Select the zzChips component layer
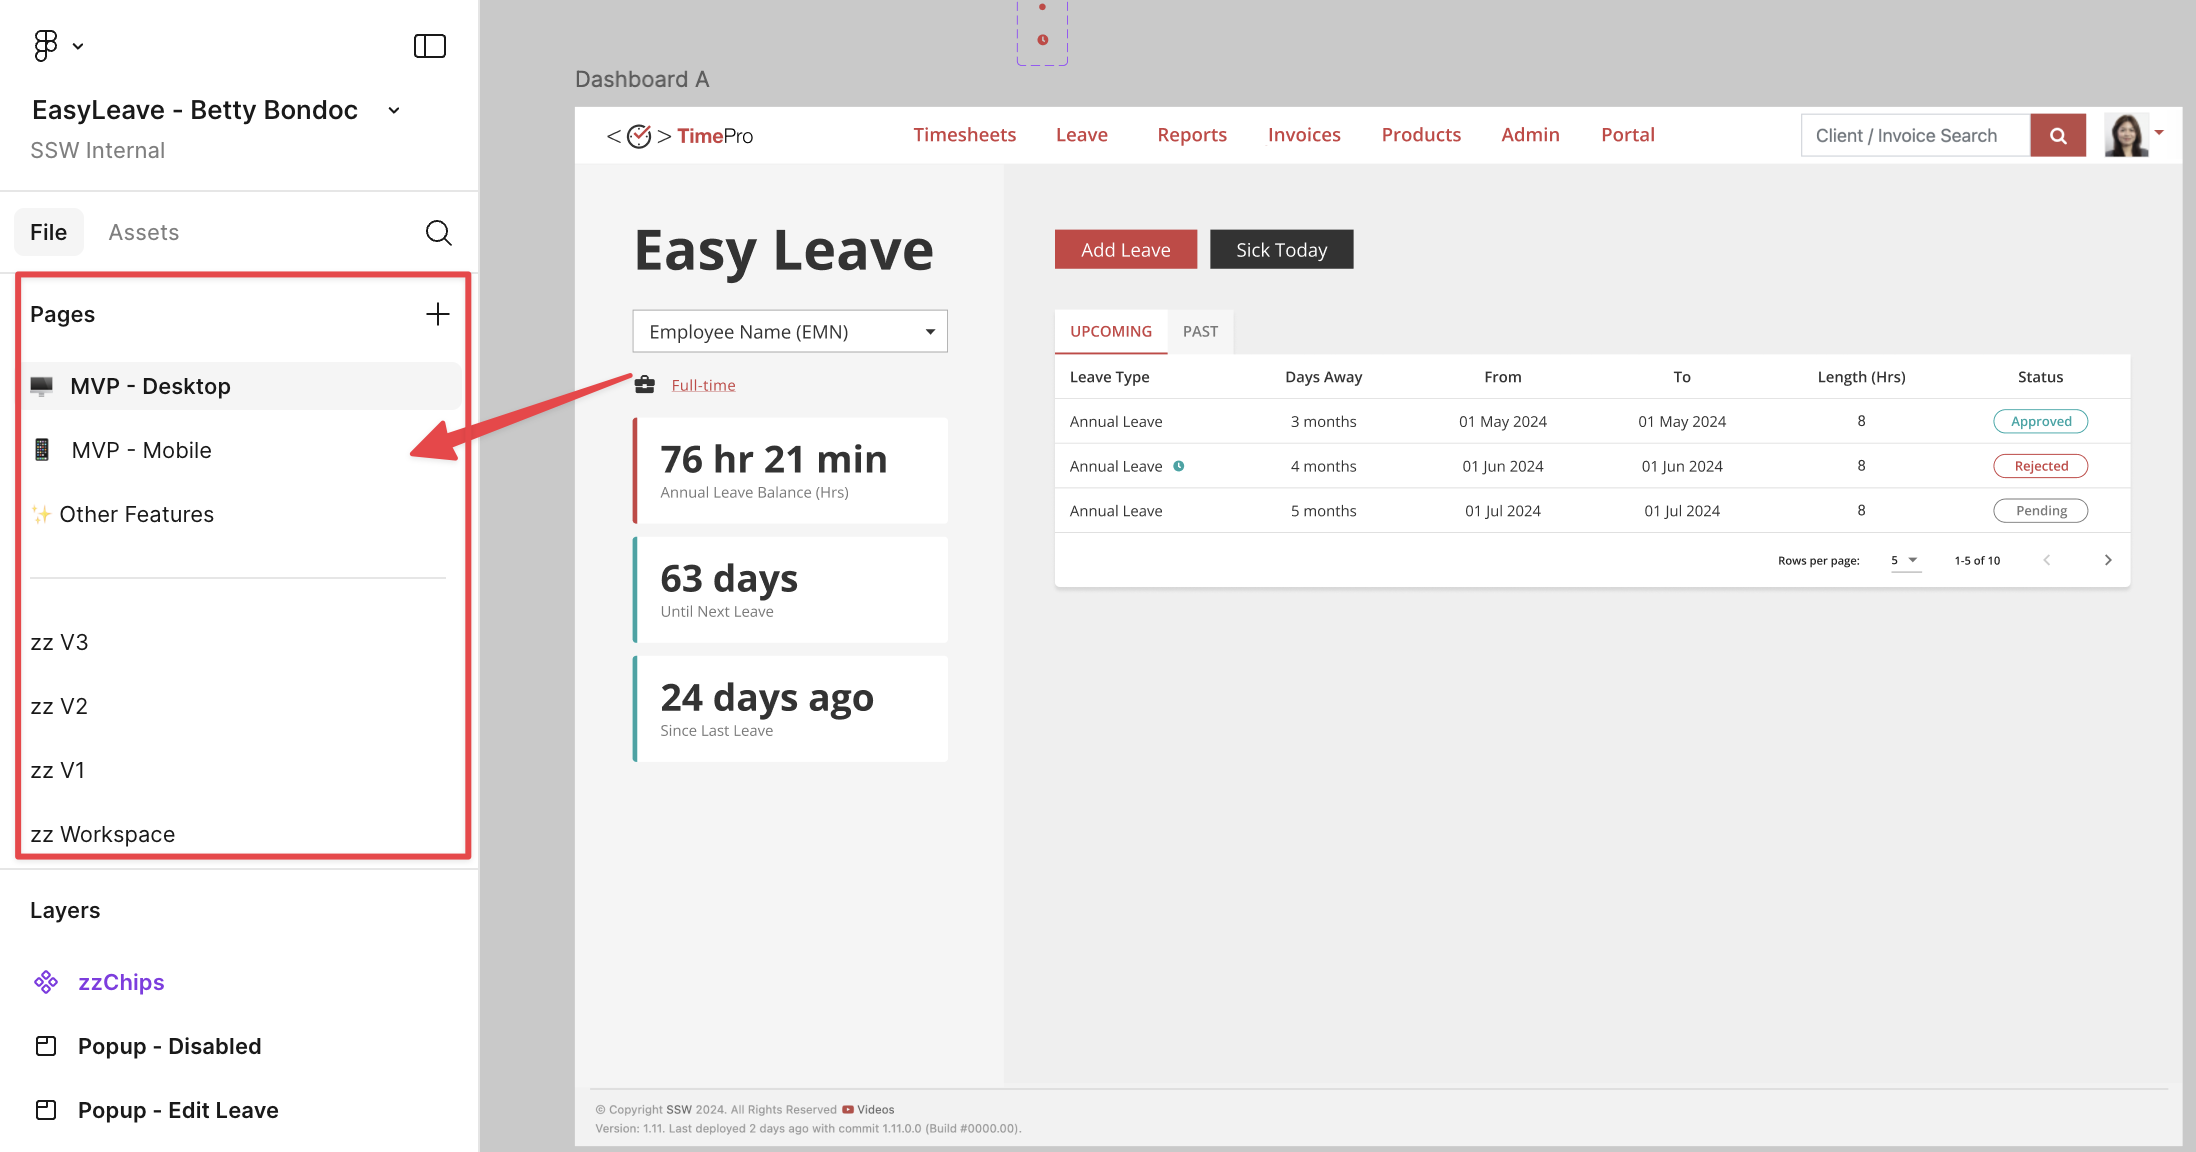Viewport: 2196px width, 1152px height. (x=121, y=982)
